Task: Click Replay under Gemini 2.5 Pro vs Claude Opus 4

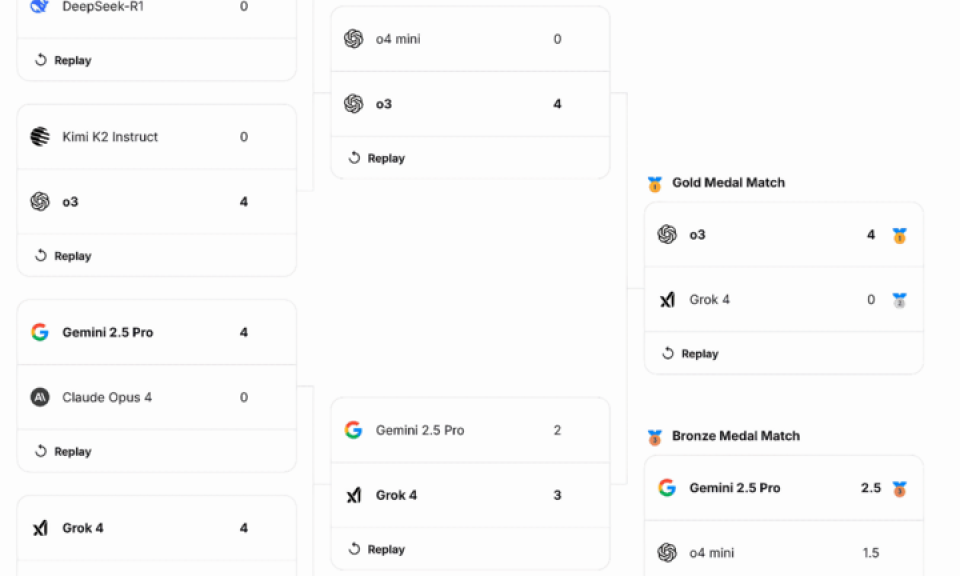Action: (x=64, y=452)
